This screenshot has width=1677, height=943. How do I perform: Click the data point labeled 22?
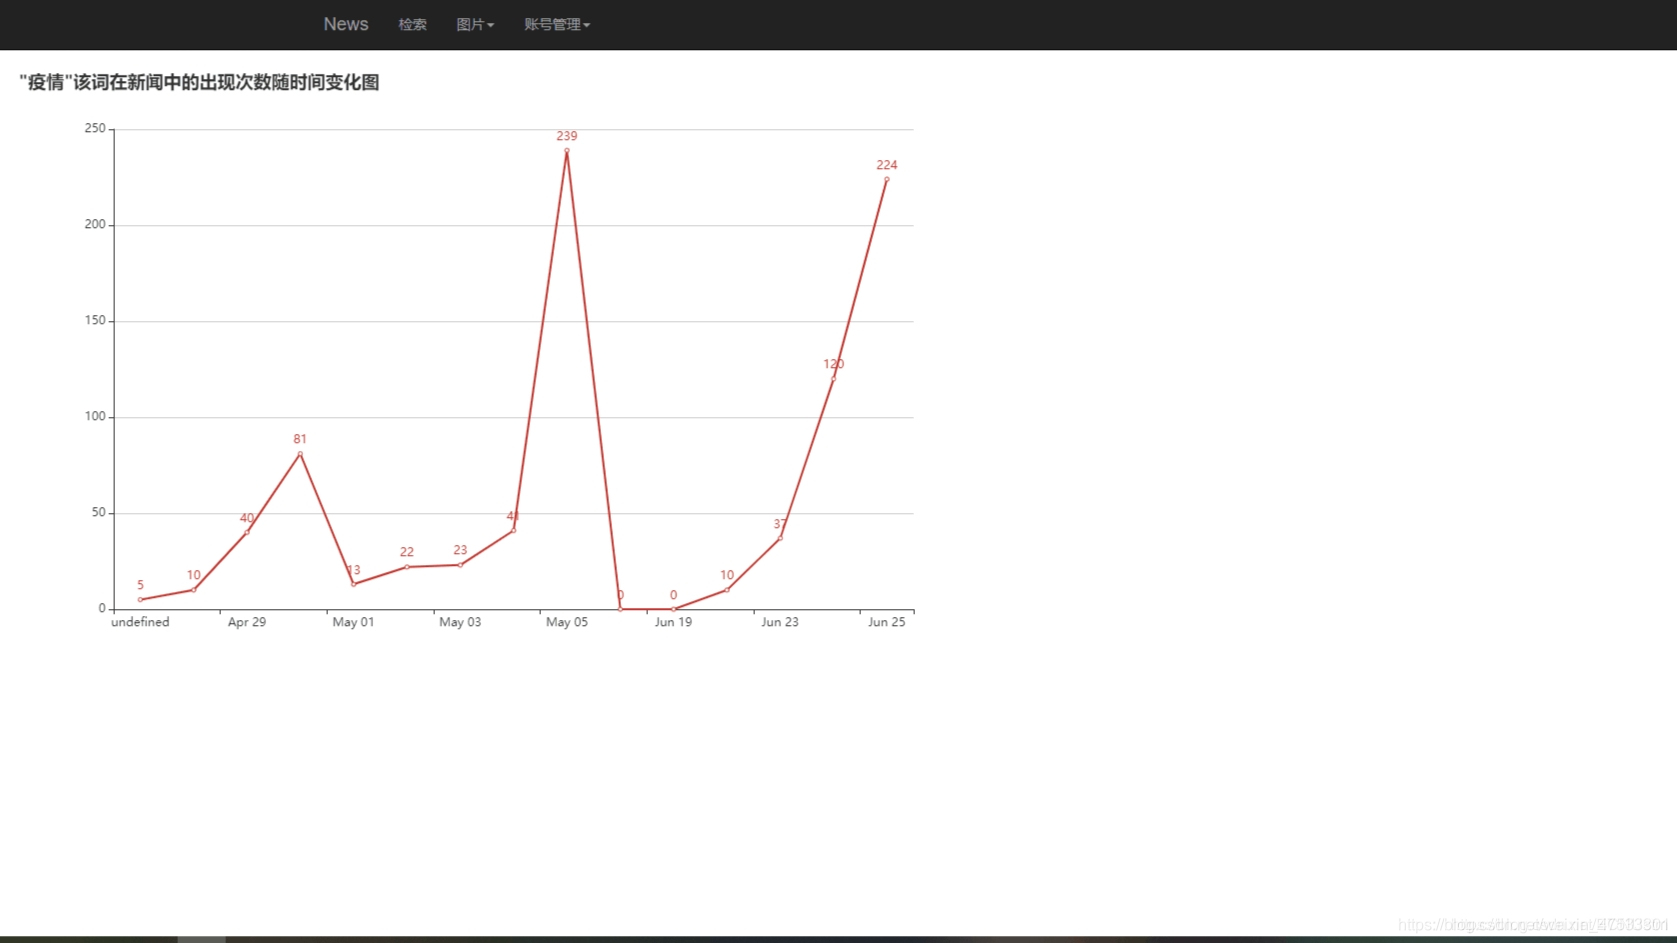coord(407,567)
